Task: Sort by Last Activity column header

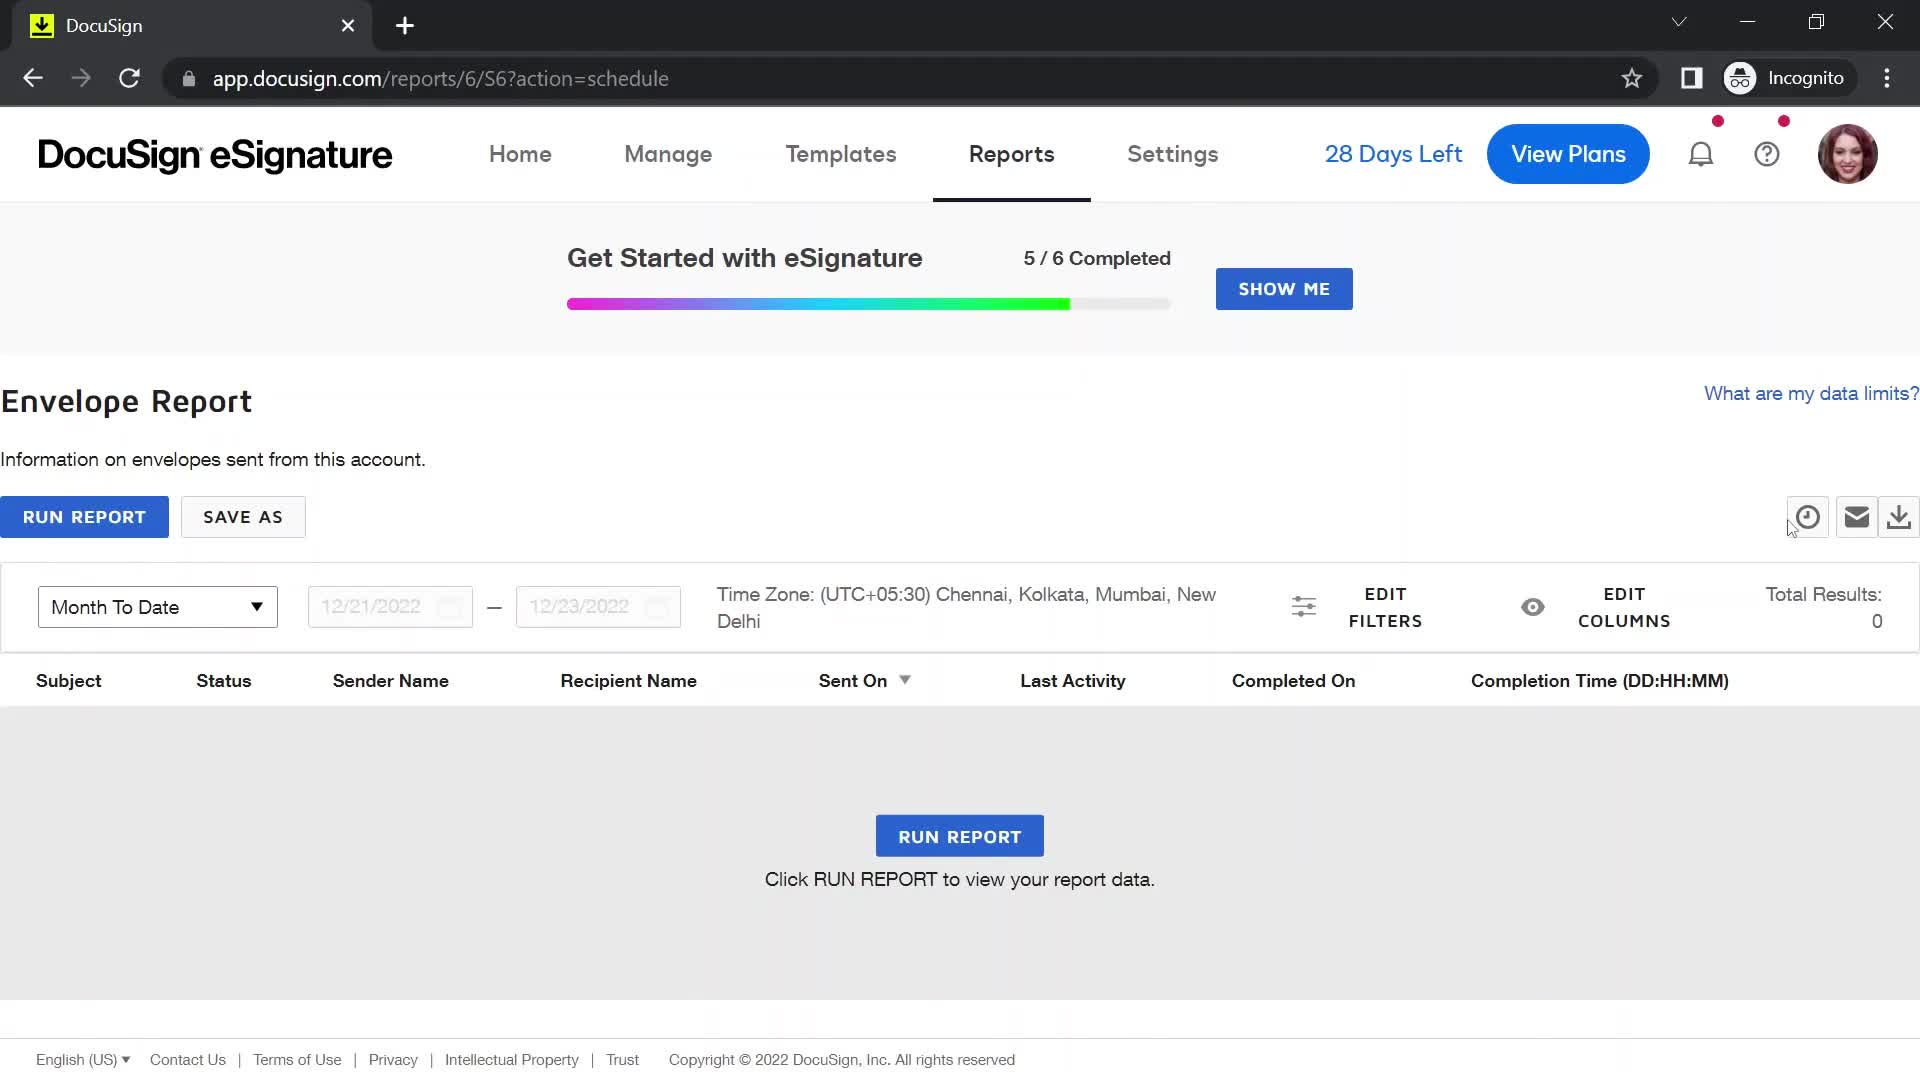Action: (x=1073, y=681)
